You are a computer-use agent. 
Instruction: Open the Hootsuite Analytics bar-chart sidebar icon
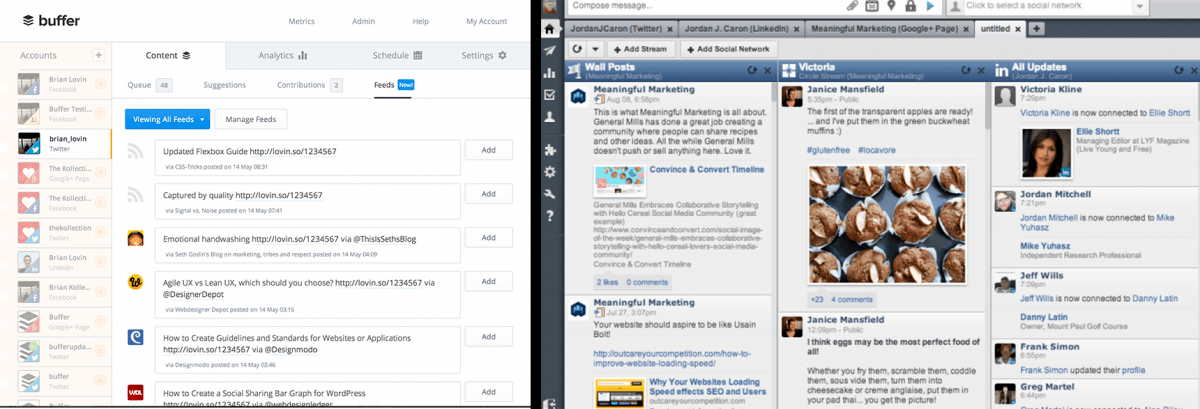click(x=550, y=73)
